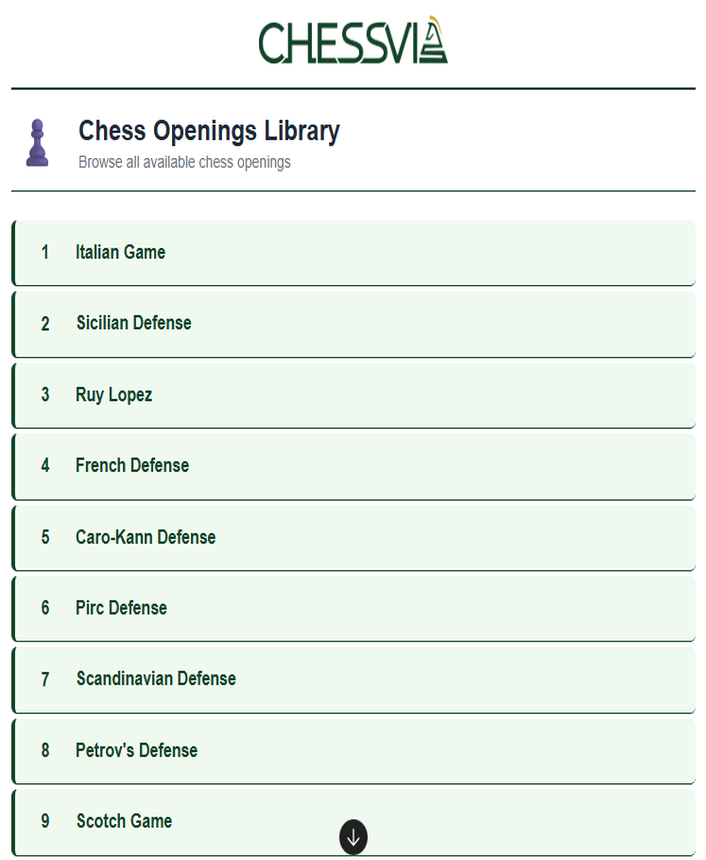Click the number 5 beside Caro-Kann Defense

[x=45, y=537]
